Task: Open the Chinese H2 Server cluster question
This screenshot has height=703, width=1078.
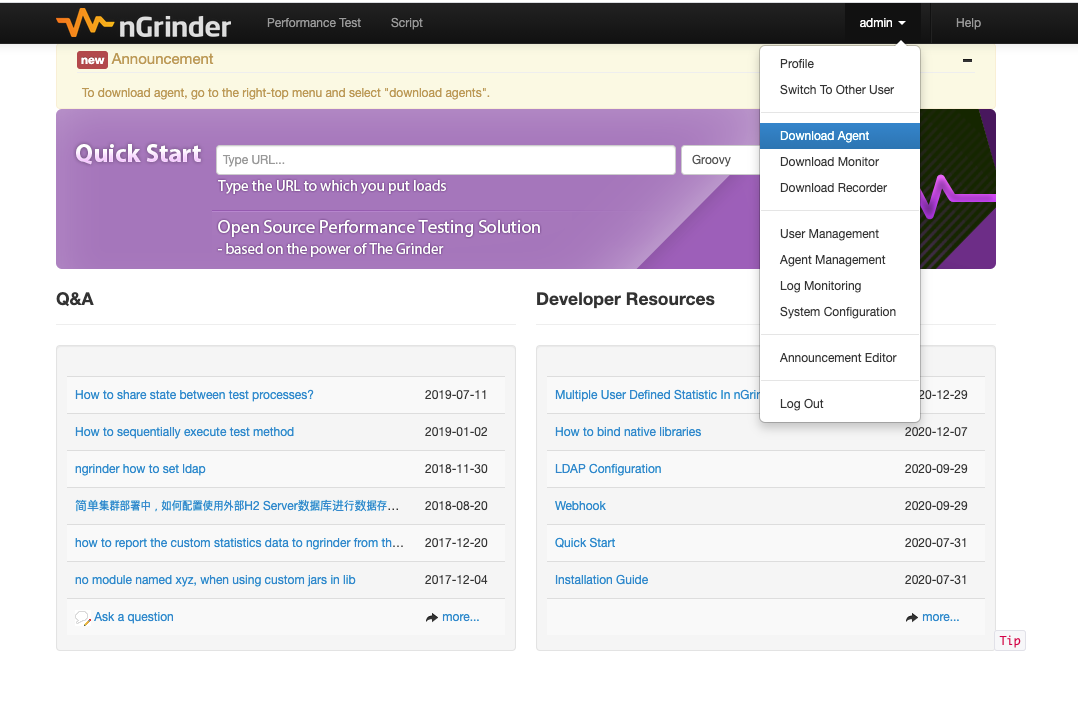Action: pyautogui.click(x=236, y=506)
